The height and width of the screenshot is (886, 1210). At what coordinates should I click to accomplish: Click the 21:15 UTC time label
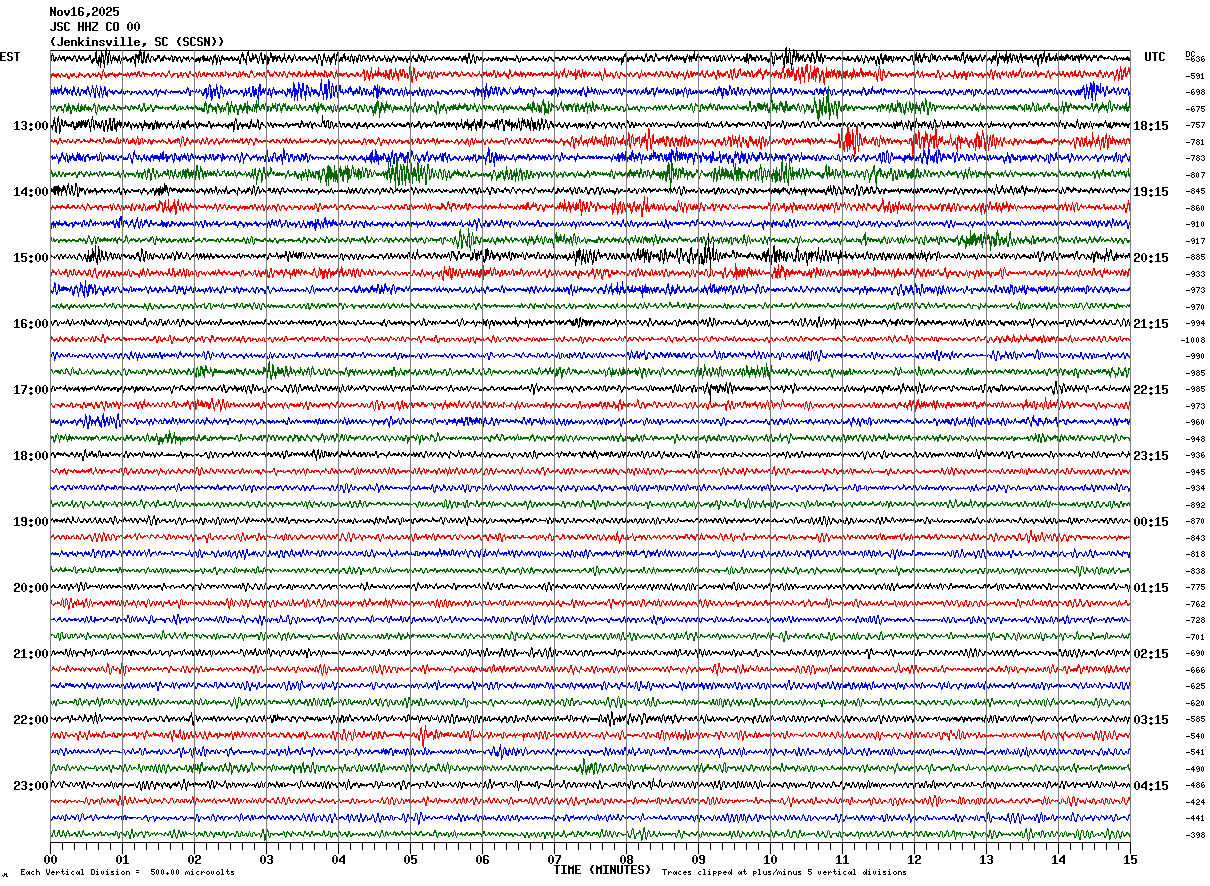1151,324
